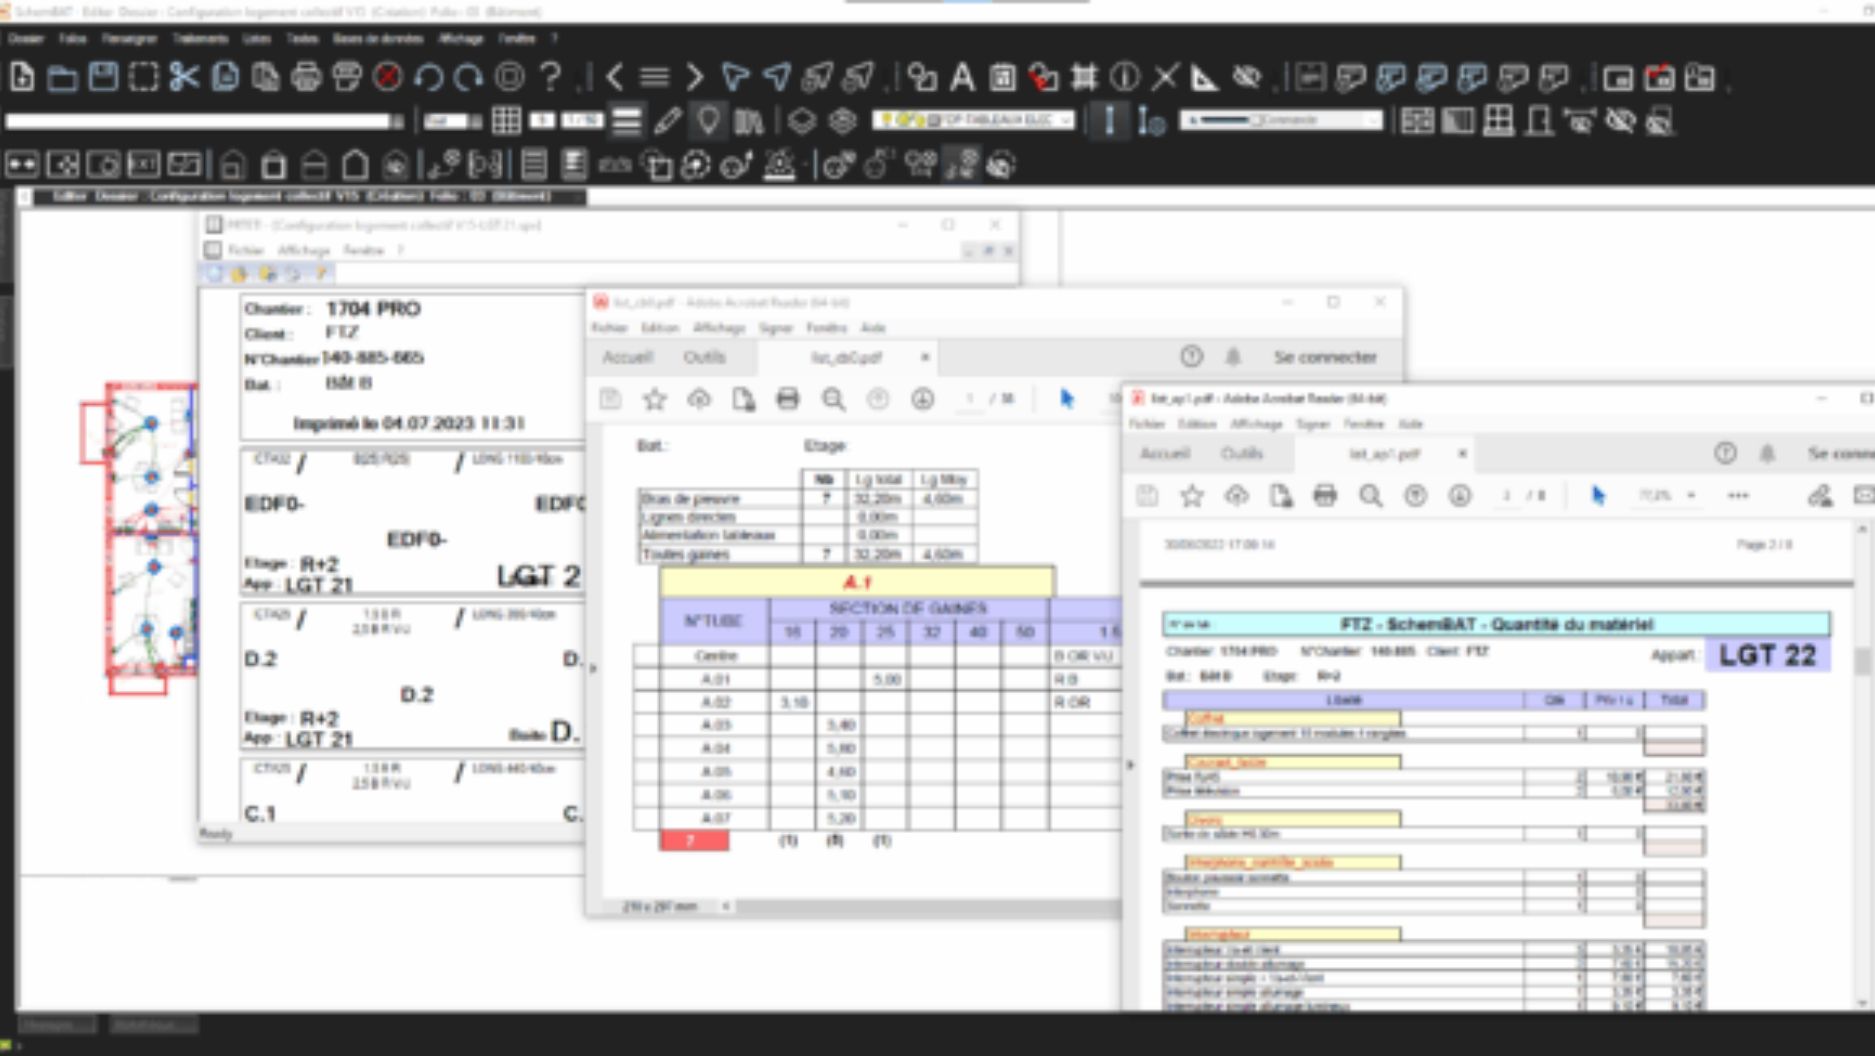Toggle the vertical dimension bar tool
This screenshot has height=1056, width=1875.
pyautogui.click(x=1109, y=121)
